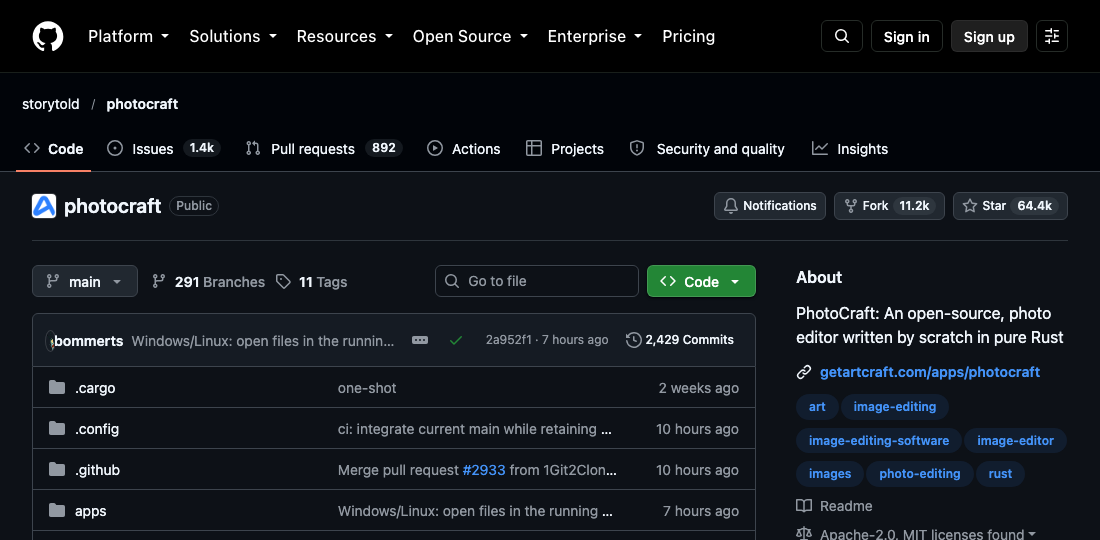Open the .github folder name
This screenshot has width=1100, height=540.
coord(98,470)
